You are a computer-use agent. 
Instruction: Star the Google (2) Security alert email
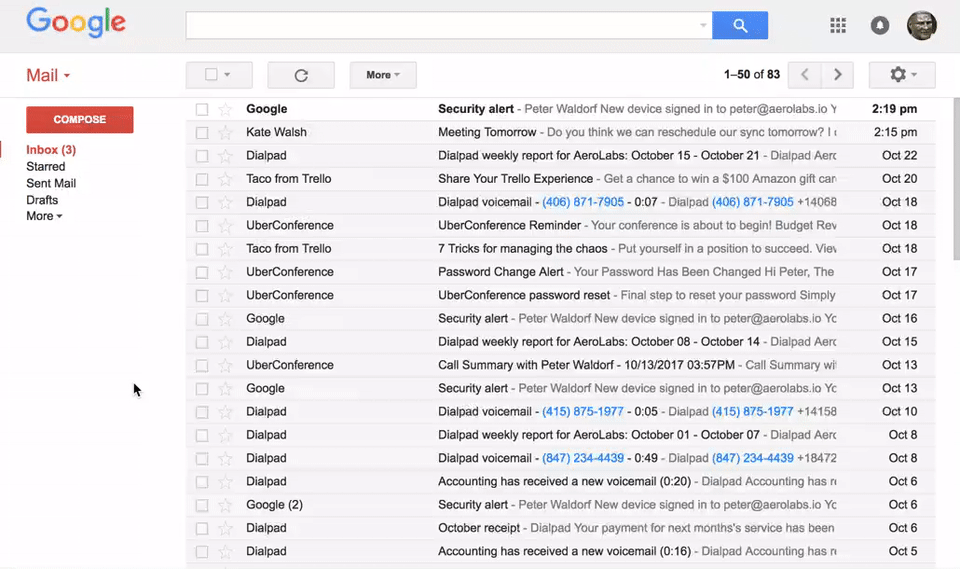click(x=225, y=505)
